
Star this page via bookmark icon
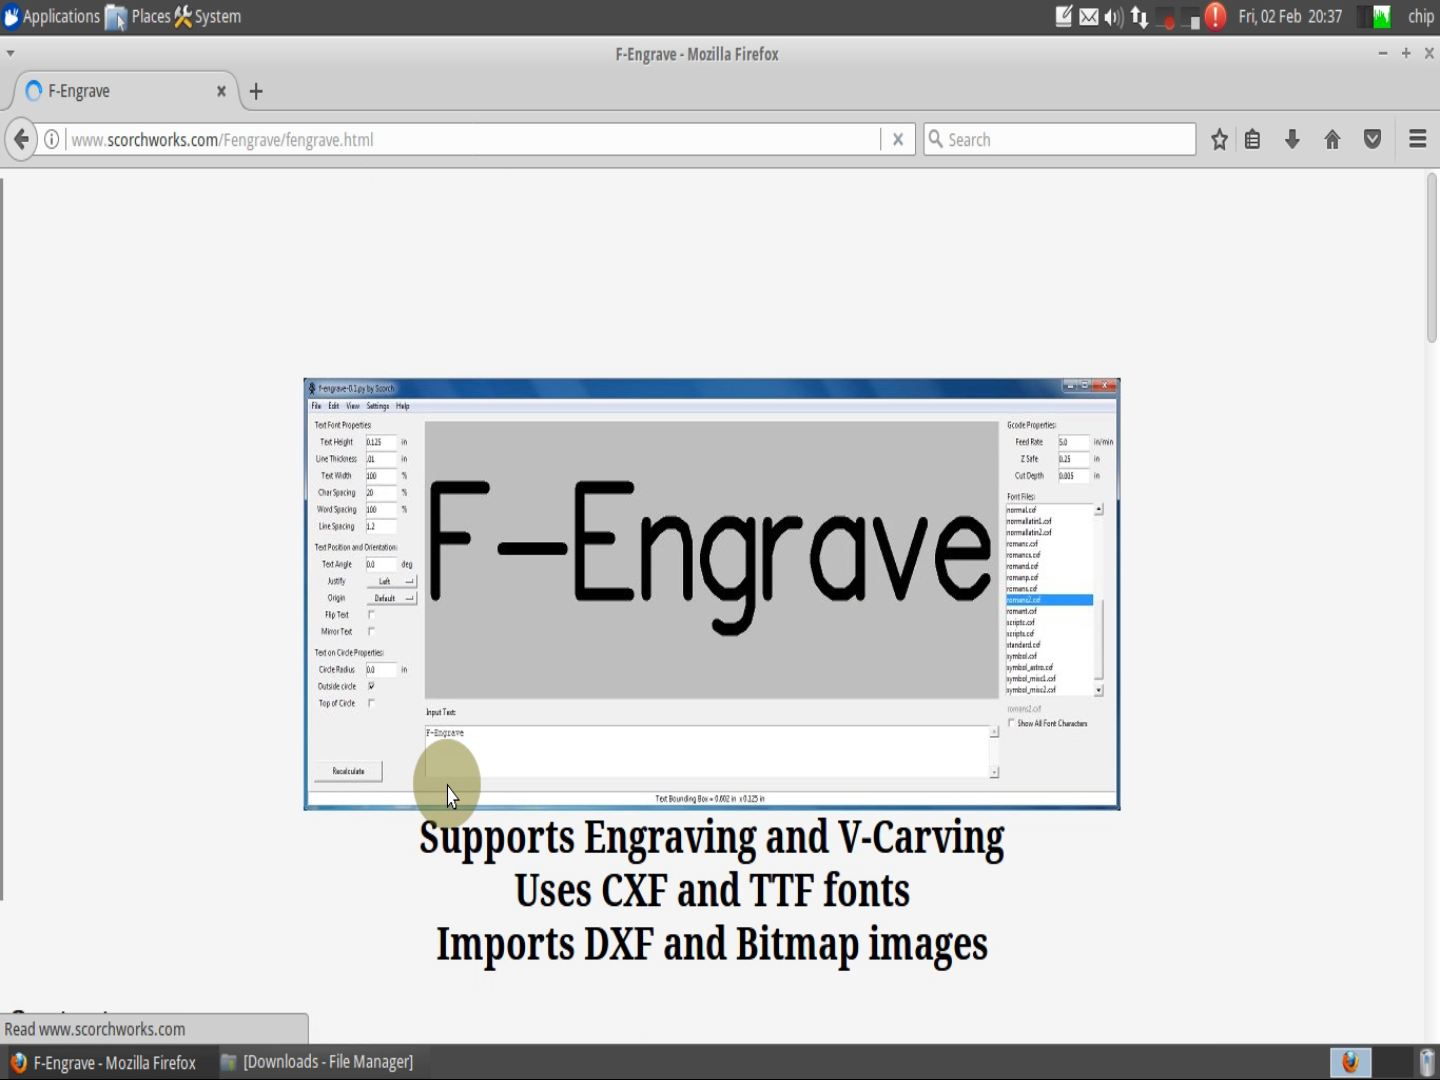pos(1219,139)
